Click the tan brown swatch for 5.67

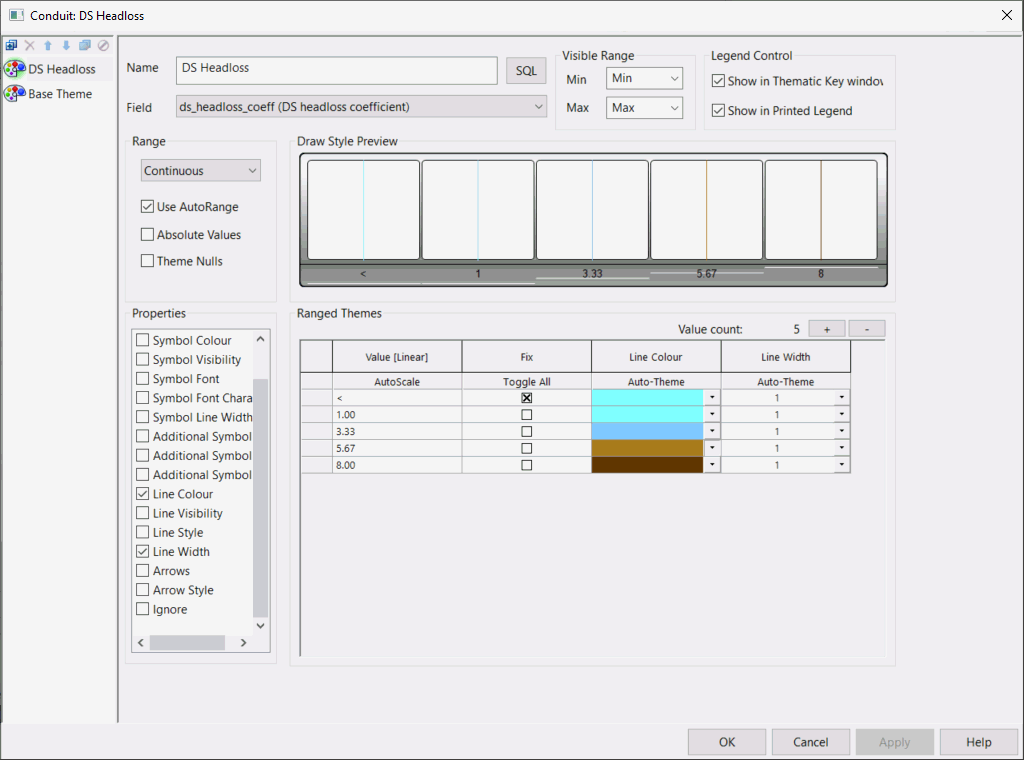647,448
